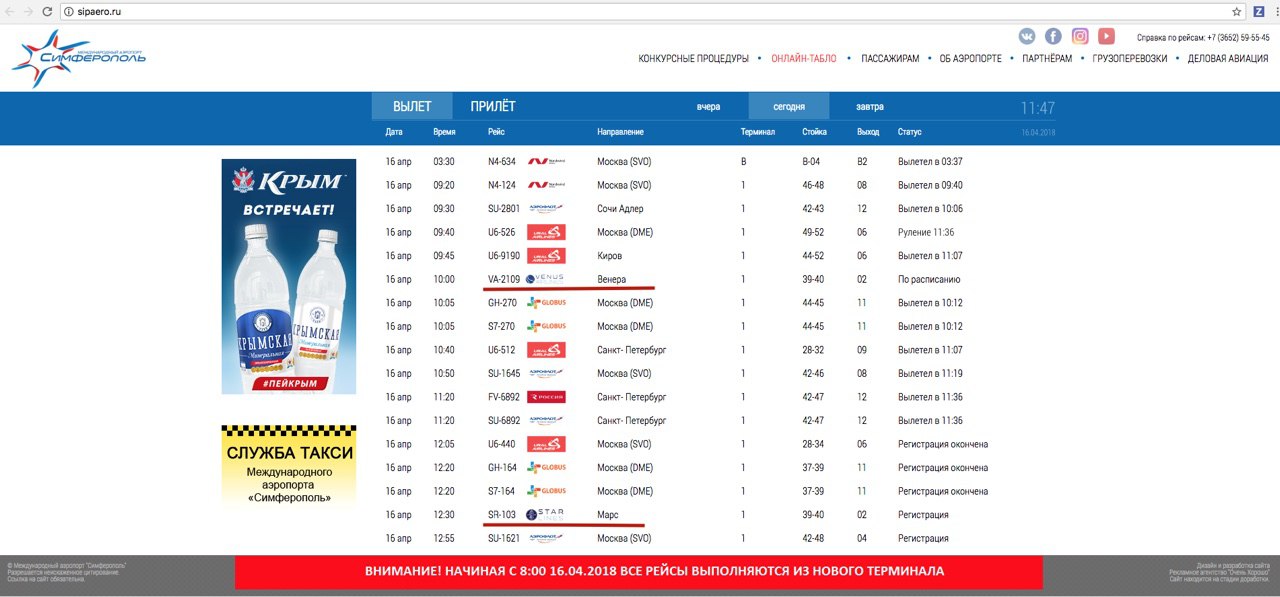
Task: Click destination Сочи Адлер
Action: [620, 208]
